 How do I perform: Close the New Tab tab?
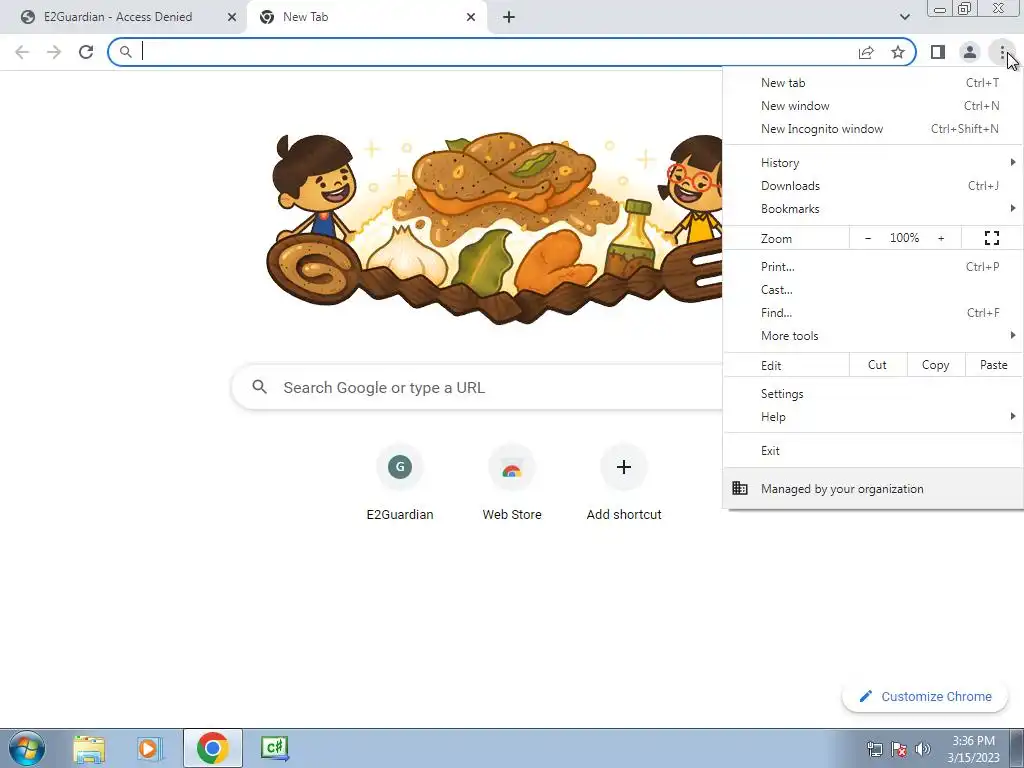[471, 18]
